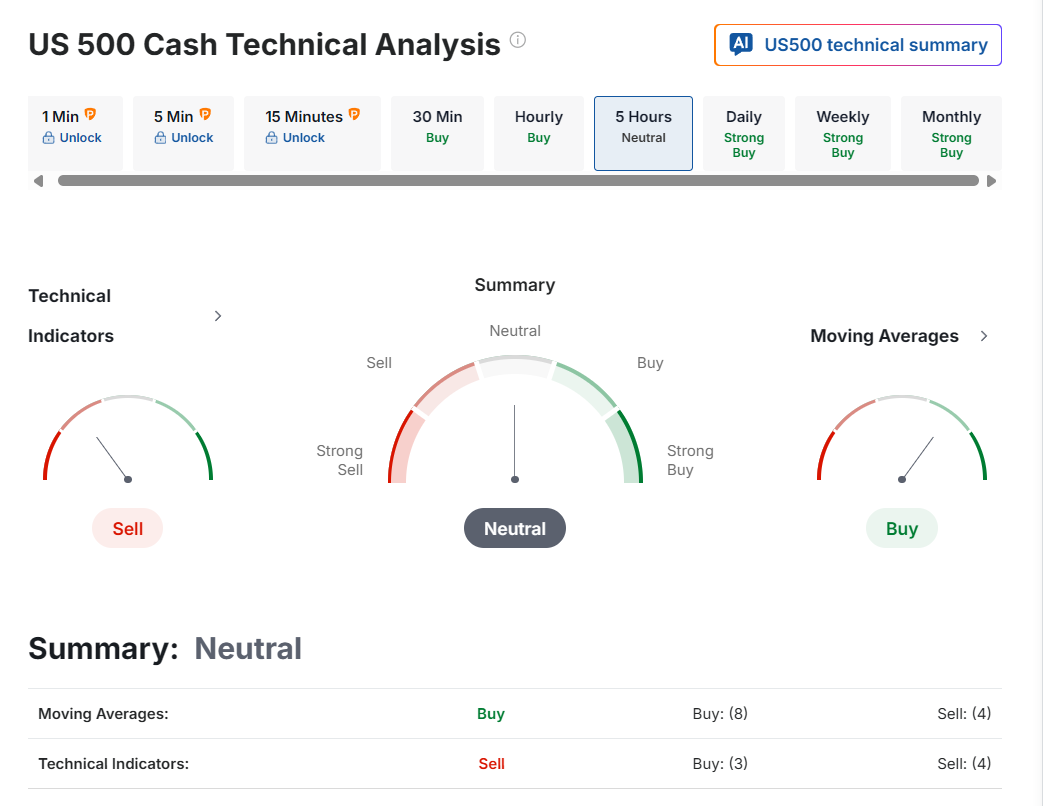This screenshot has width=1043, height=806.
Task: Click the AI chat icon badge
Action: tap(741, 44)
